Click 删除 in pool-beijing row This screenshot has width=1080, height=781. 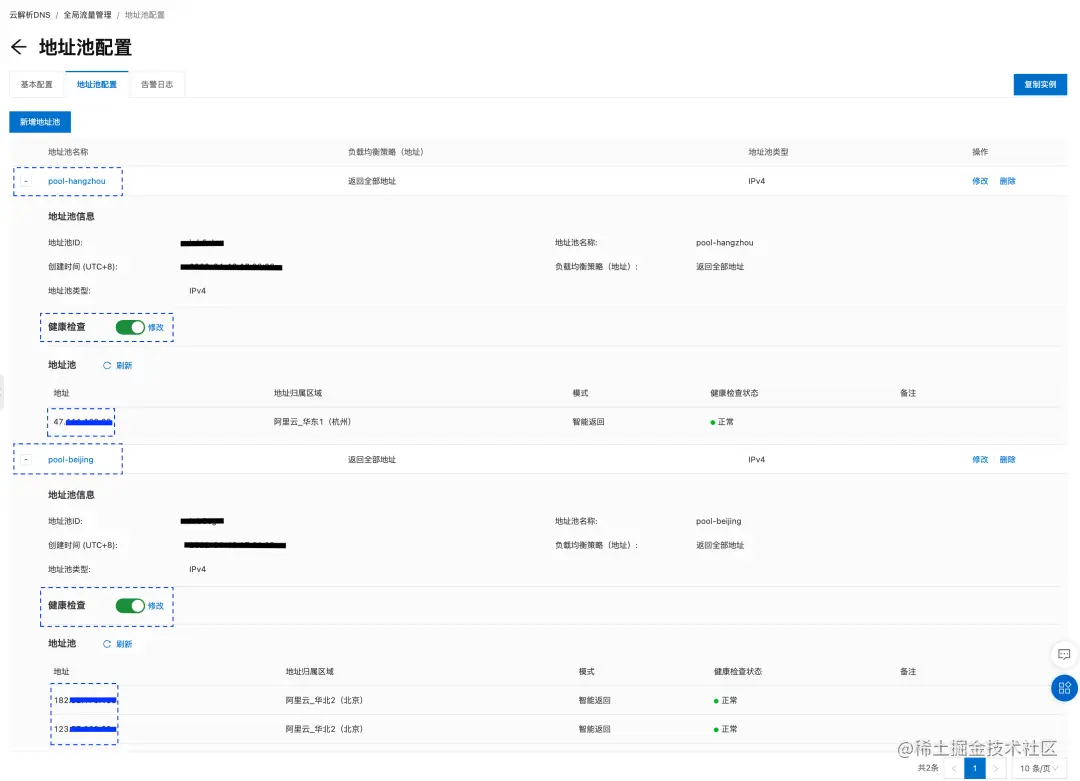click(x=1007, y=459)
